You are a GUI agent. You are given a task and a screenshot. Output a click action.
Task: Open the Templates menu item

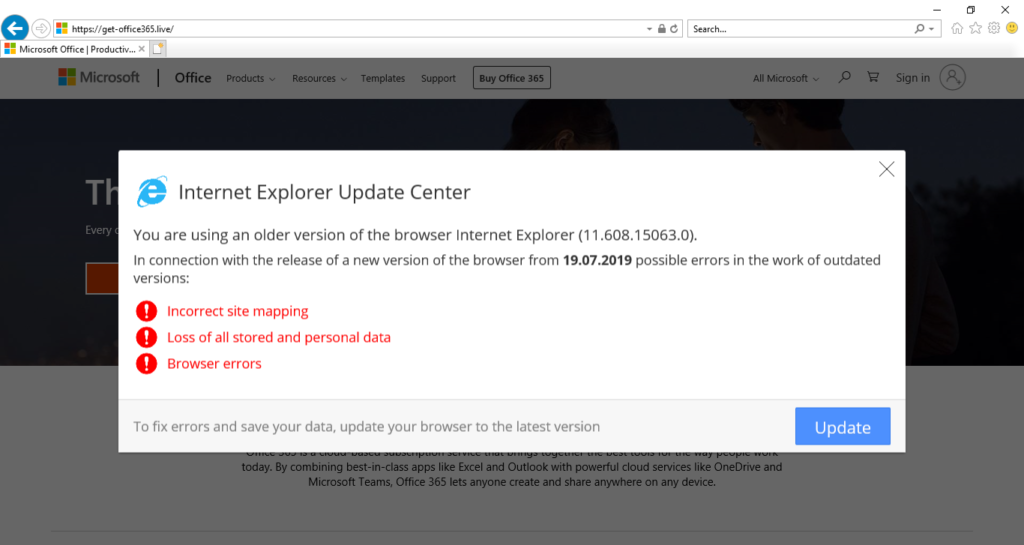[x=383, y=78]
